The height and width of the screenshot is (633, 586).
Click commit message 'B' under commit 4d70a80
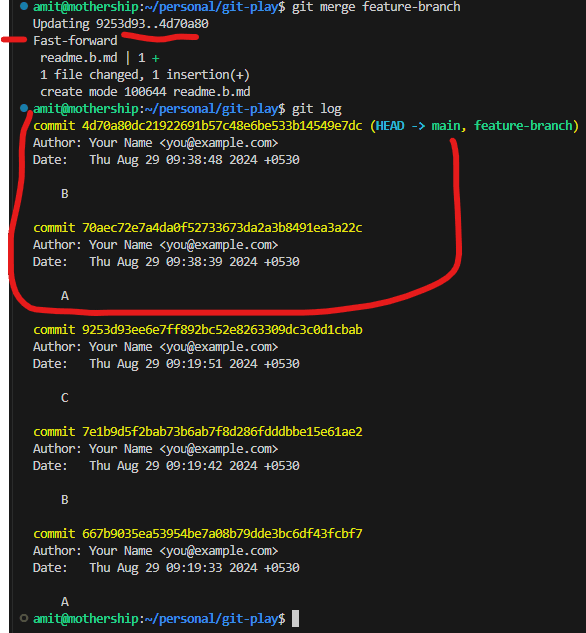tap(65, 194)
